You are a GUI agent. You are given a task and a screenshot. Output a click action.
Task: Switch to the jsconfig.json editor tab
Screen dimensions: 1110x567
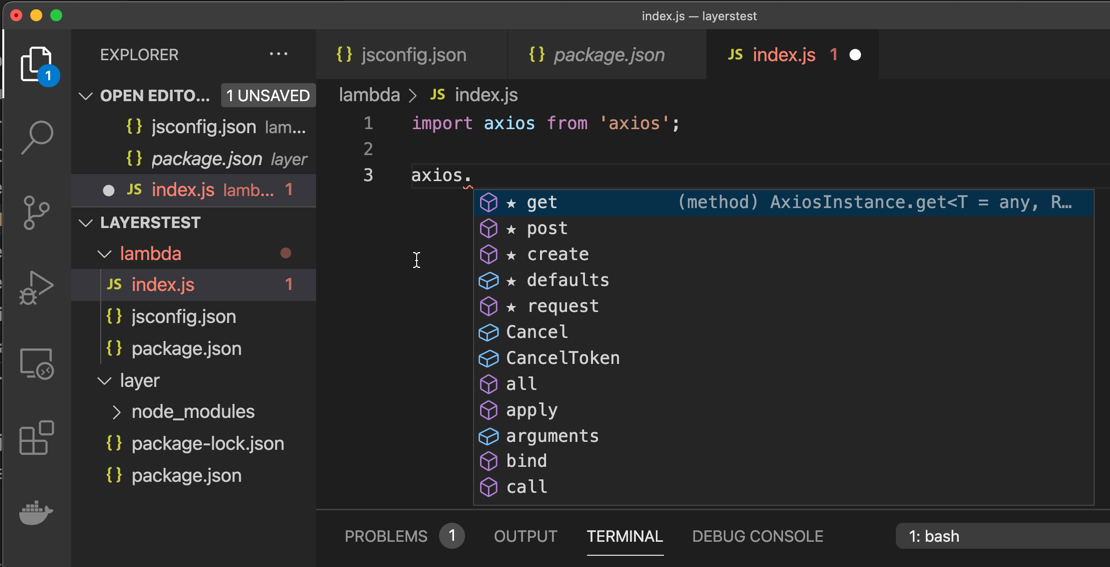coord(412,55)
